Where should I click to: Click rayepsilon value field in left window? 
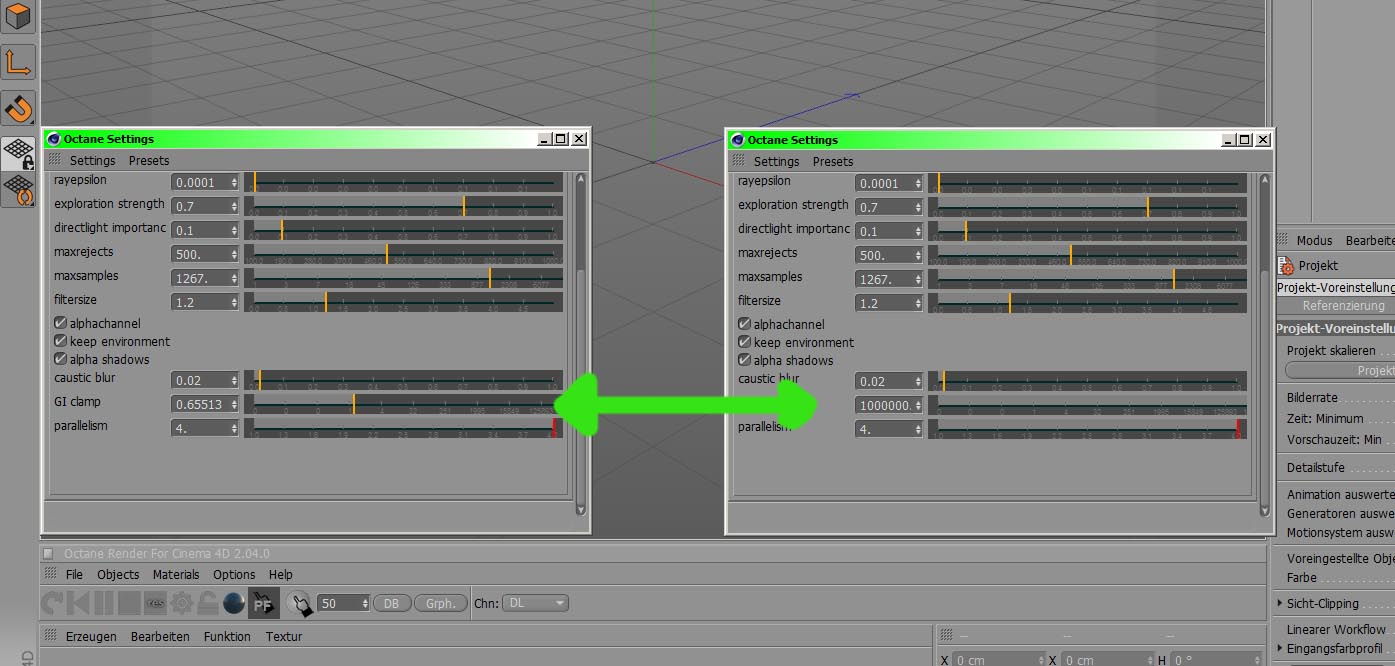coord(205,182)
